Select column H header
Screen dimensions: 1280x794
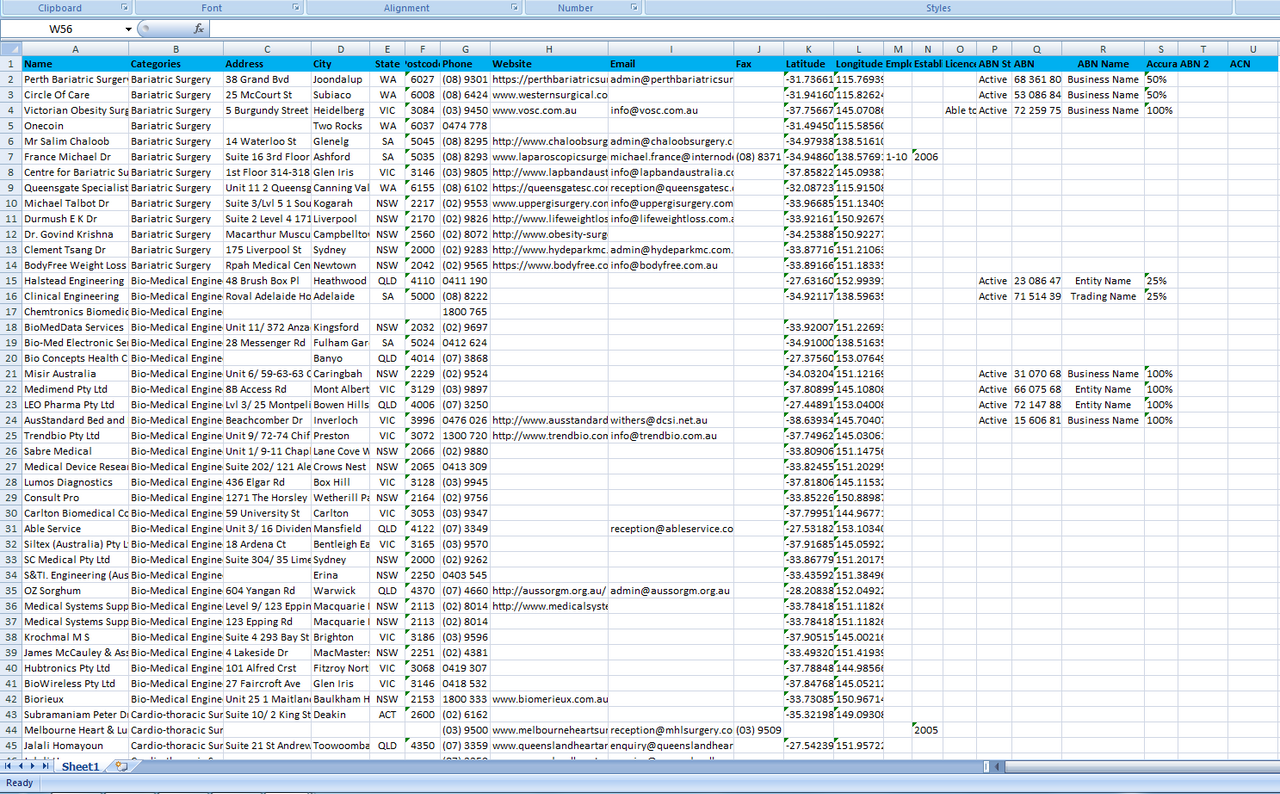tap(549, 49)
